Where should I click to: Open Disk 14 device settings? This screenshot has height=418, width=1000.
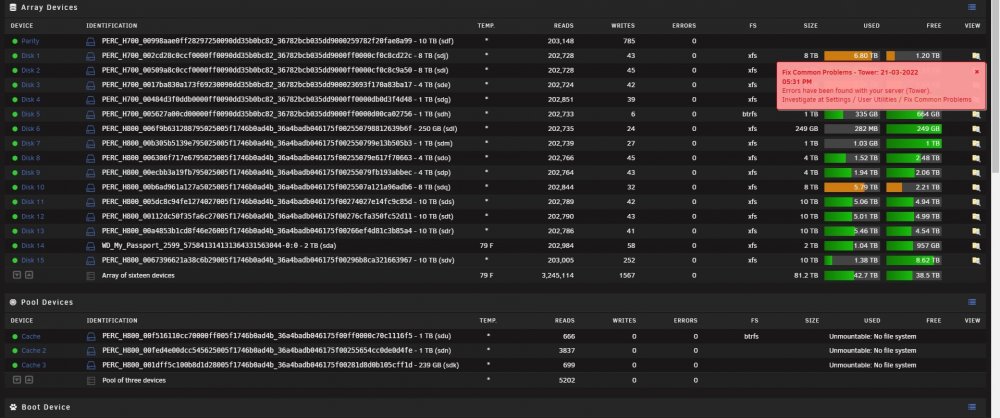click(33, 246)
